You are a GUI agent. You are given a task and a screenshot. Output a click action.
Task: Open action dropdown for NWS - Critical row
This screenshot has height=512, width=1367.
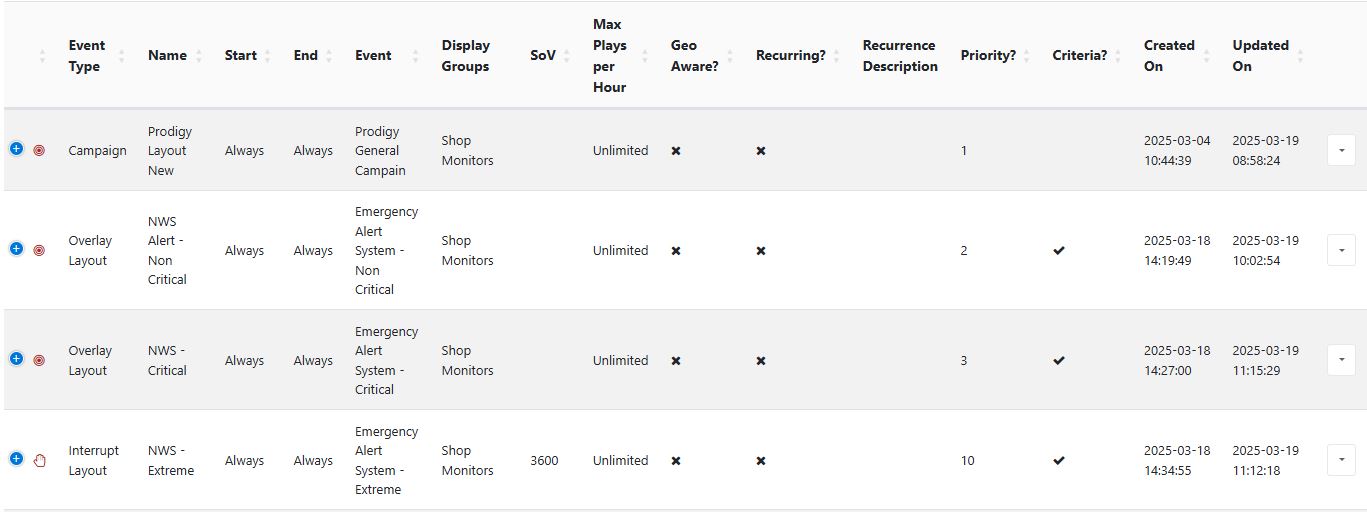(1340, 360)
